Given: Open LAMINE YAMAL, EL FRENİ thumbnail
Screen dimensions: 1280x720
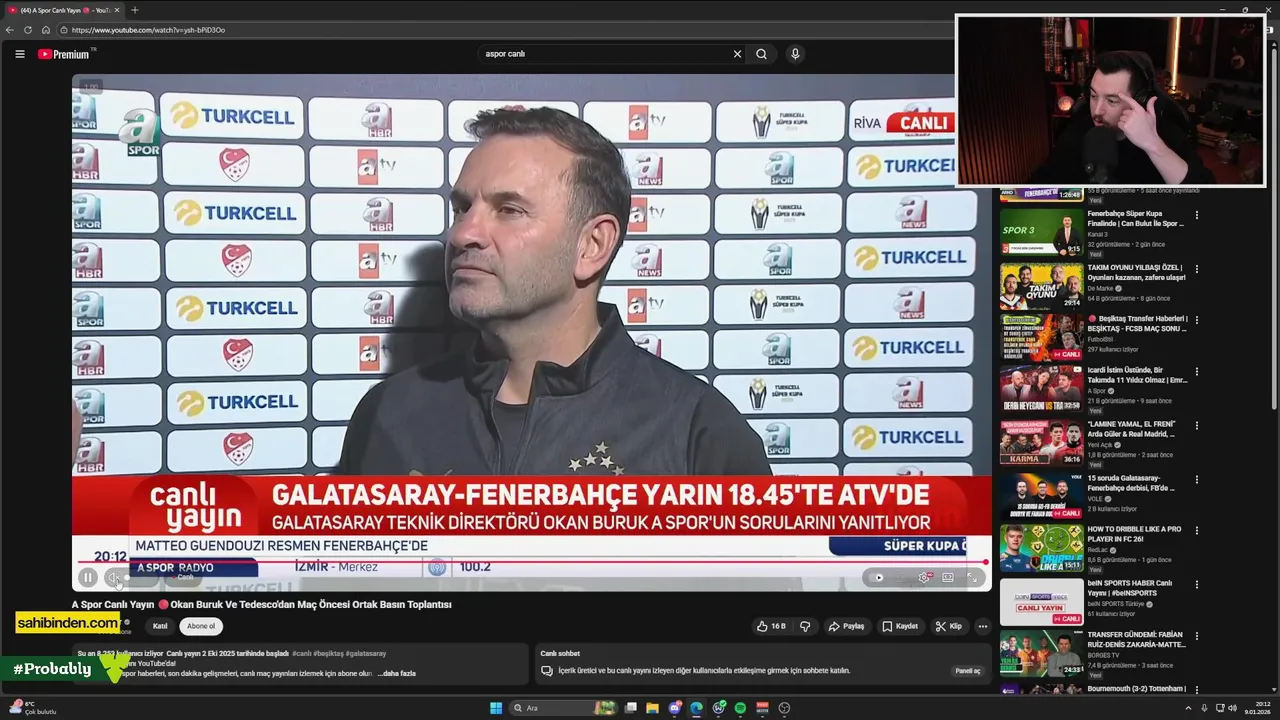Looking at the screenshot, I should tap(1041, 441).
